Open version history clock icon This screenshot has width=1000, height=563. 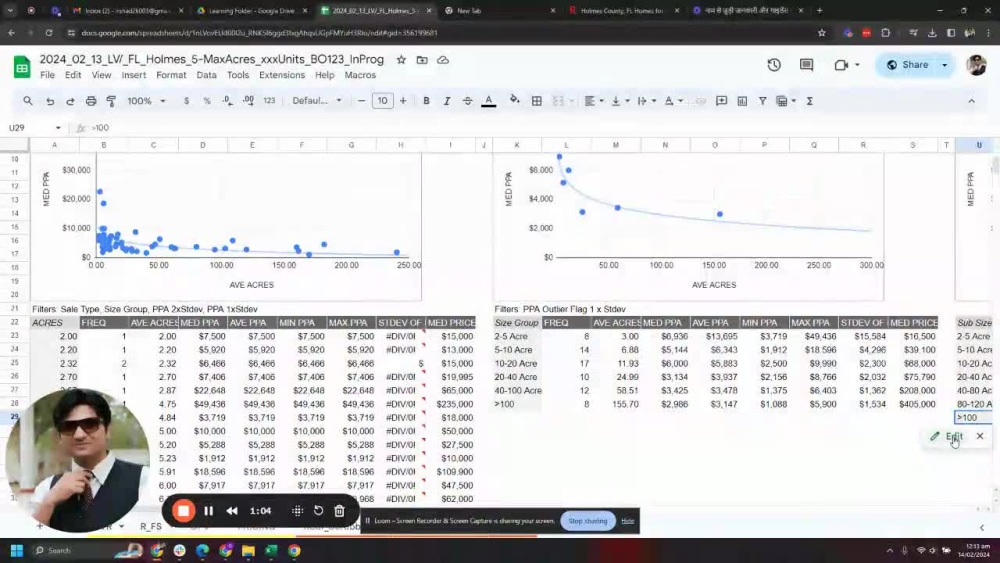click(x=774, y=65)
